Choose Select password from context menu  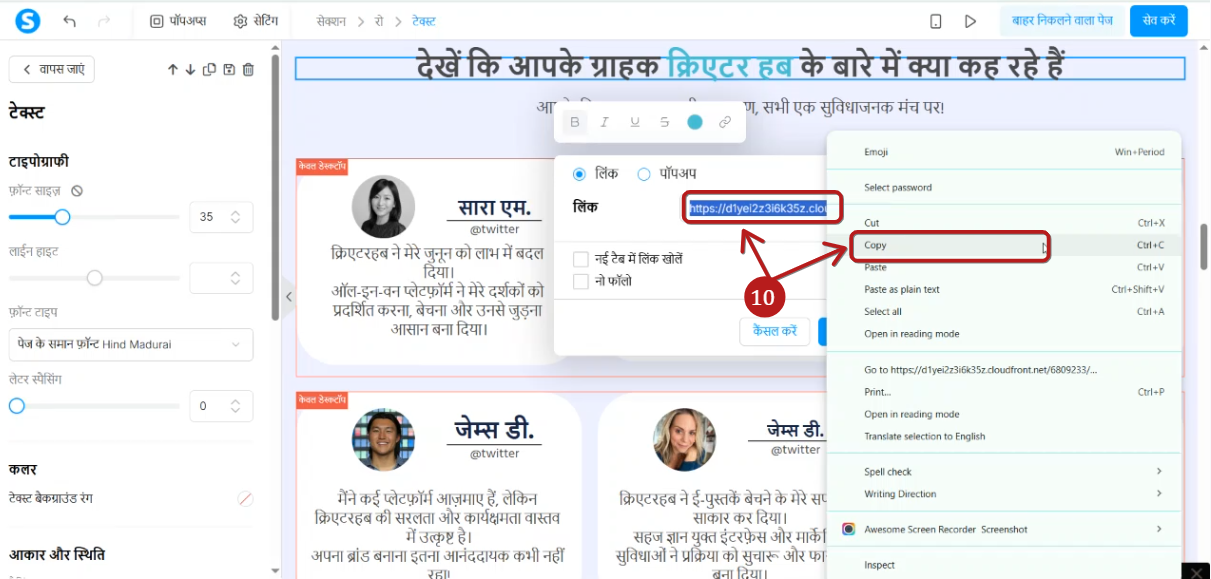(x=1004, y=187)
